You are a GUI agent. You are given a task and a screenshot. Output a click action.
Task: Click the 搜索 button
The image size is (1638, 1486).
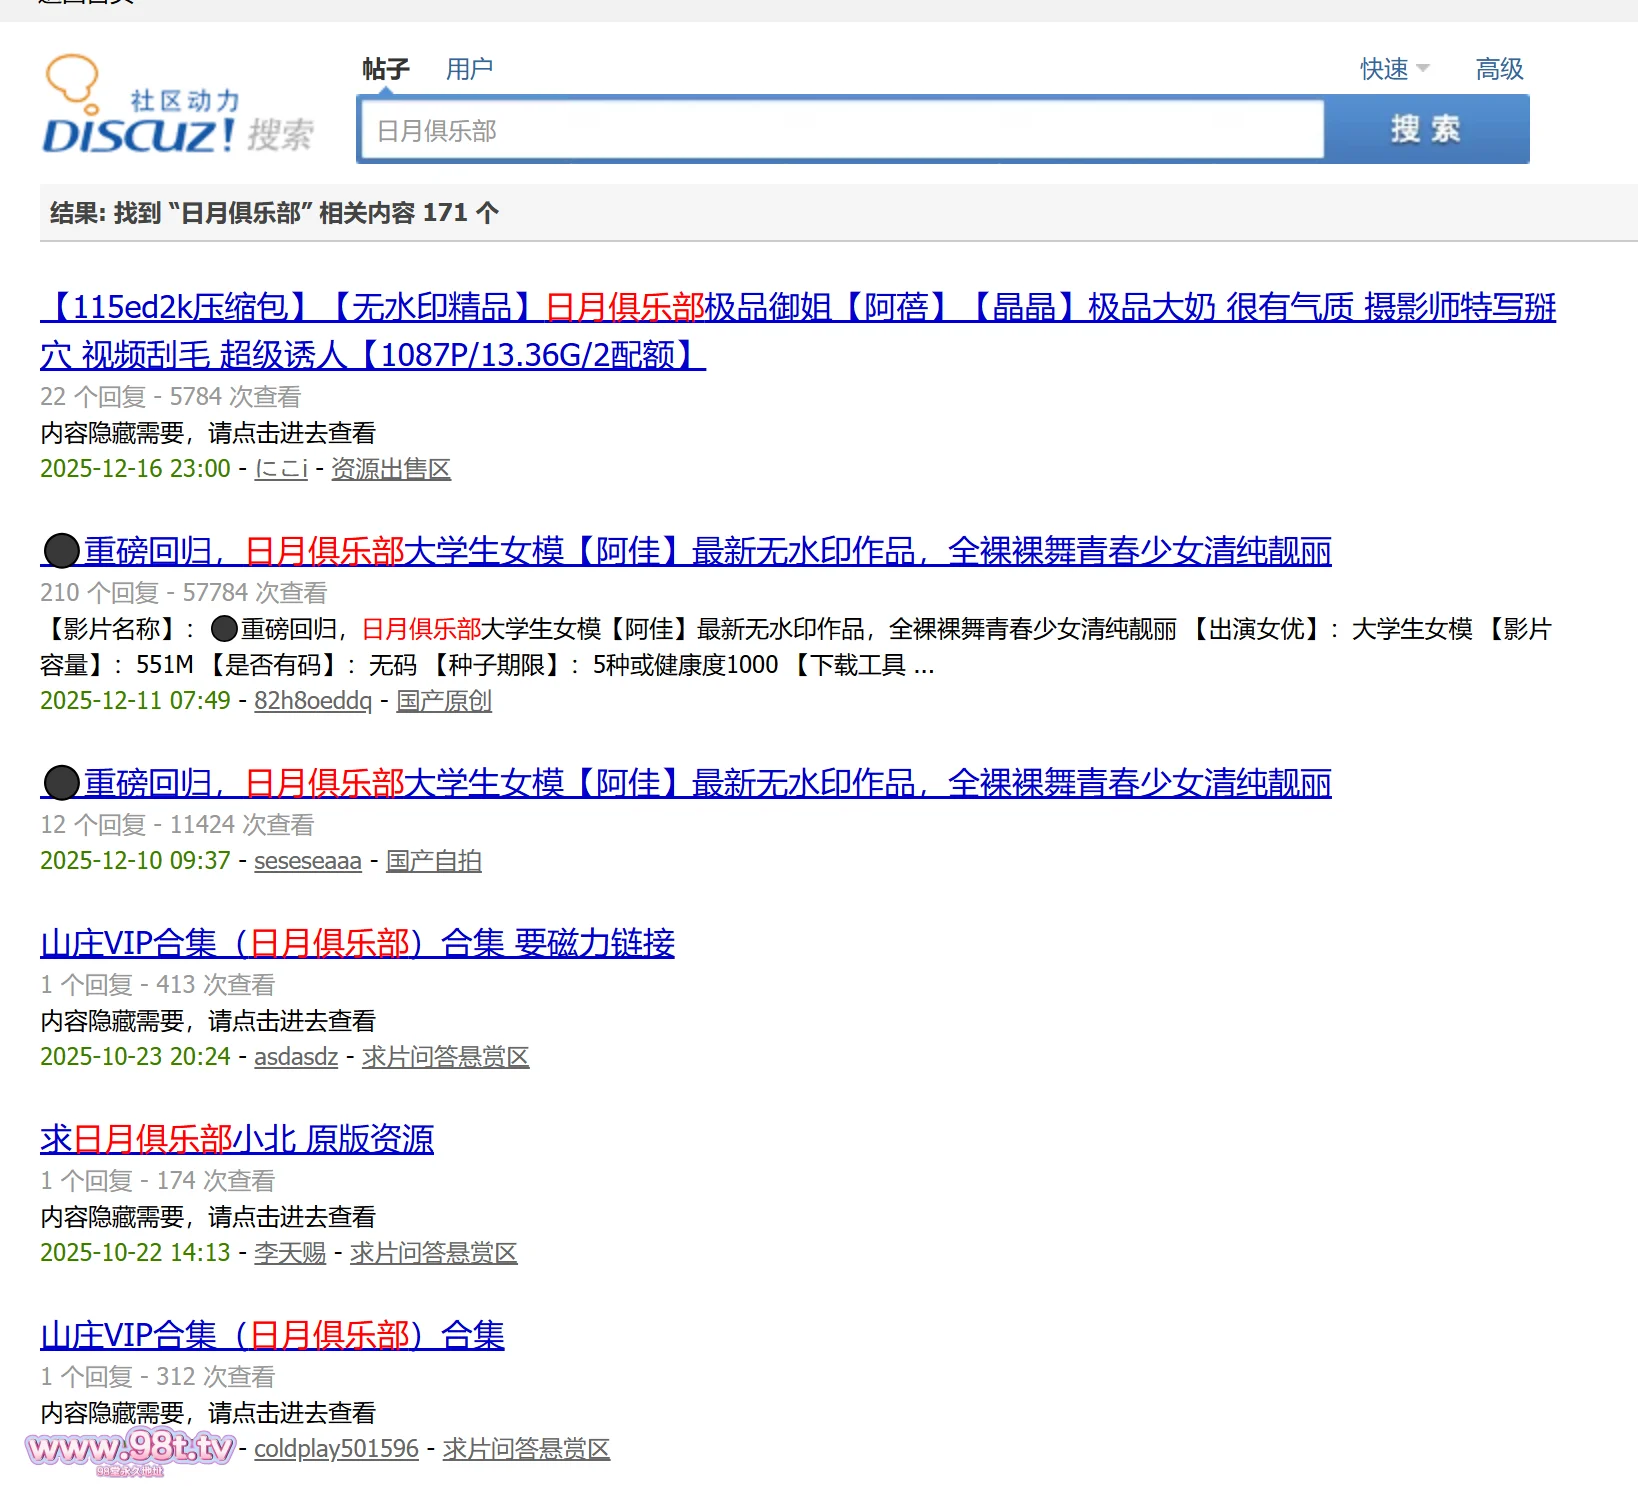(x=1426, y=129)
